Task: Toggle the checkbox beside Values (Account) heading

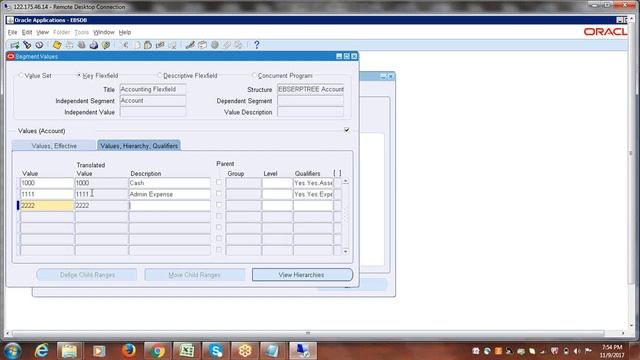Action: [347, 130]
